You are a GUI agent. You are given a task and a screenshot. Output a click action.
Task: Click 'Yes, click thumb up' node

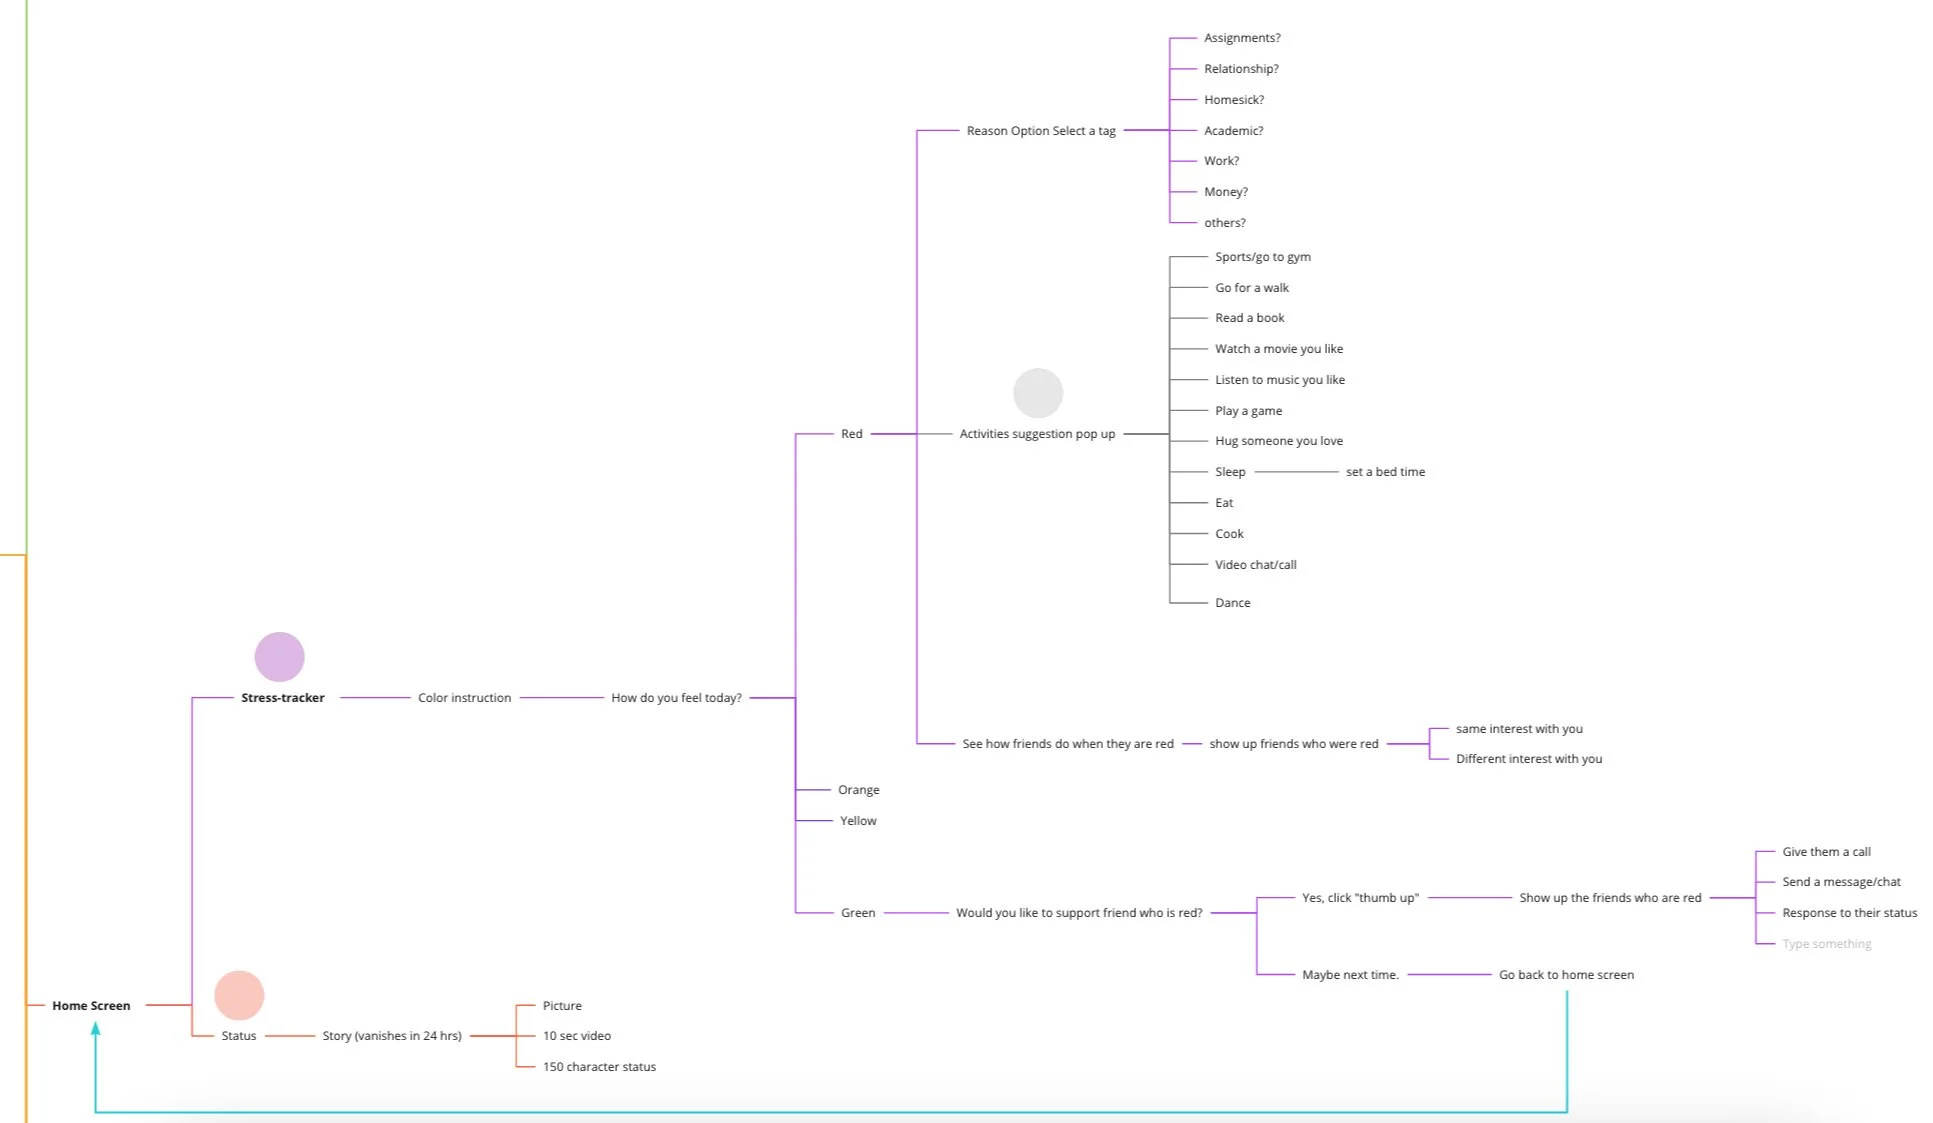[x=1360, y=898]
